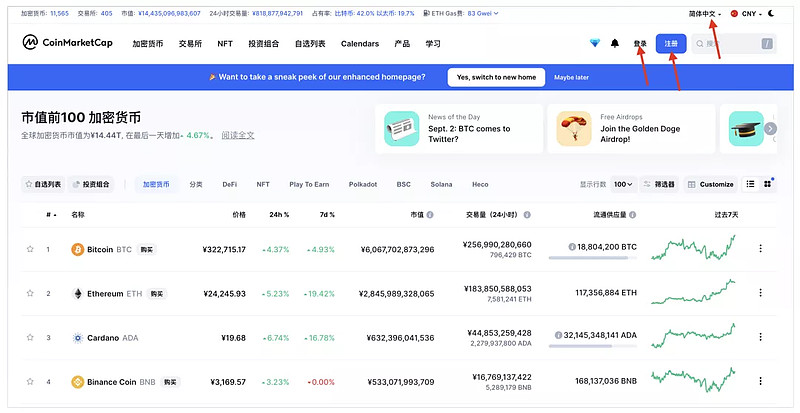Screen dimensions: 800x413
Task: Click the Cardano circulating supply progress bar
Action: coord(592,346)
